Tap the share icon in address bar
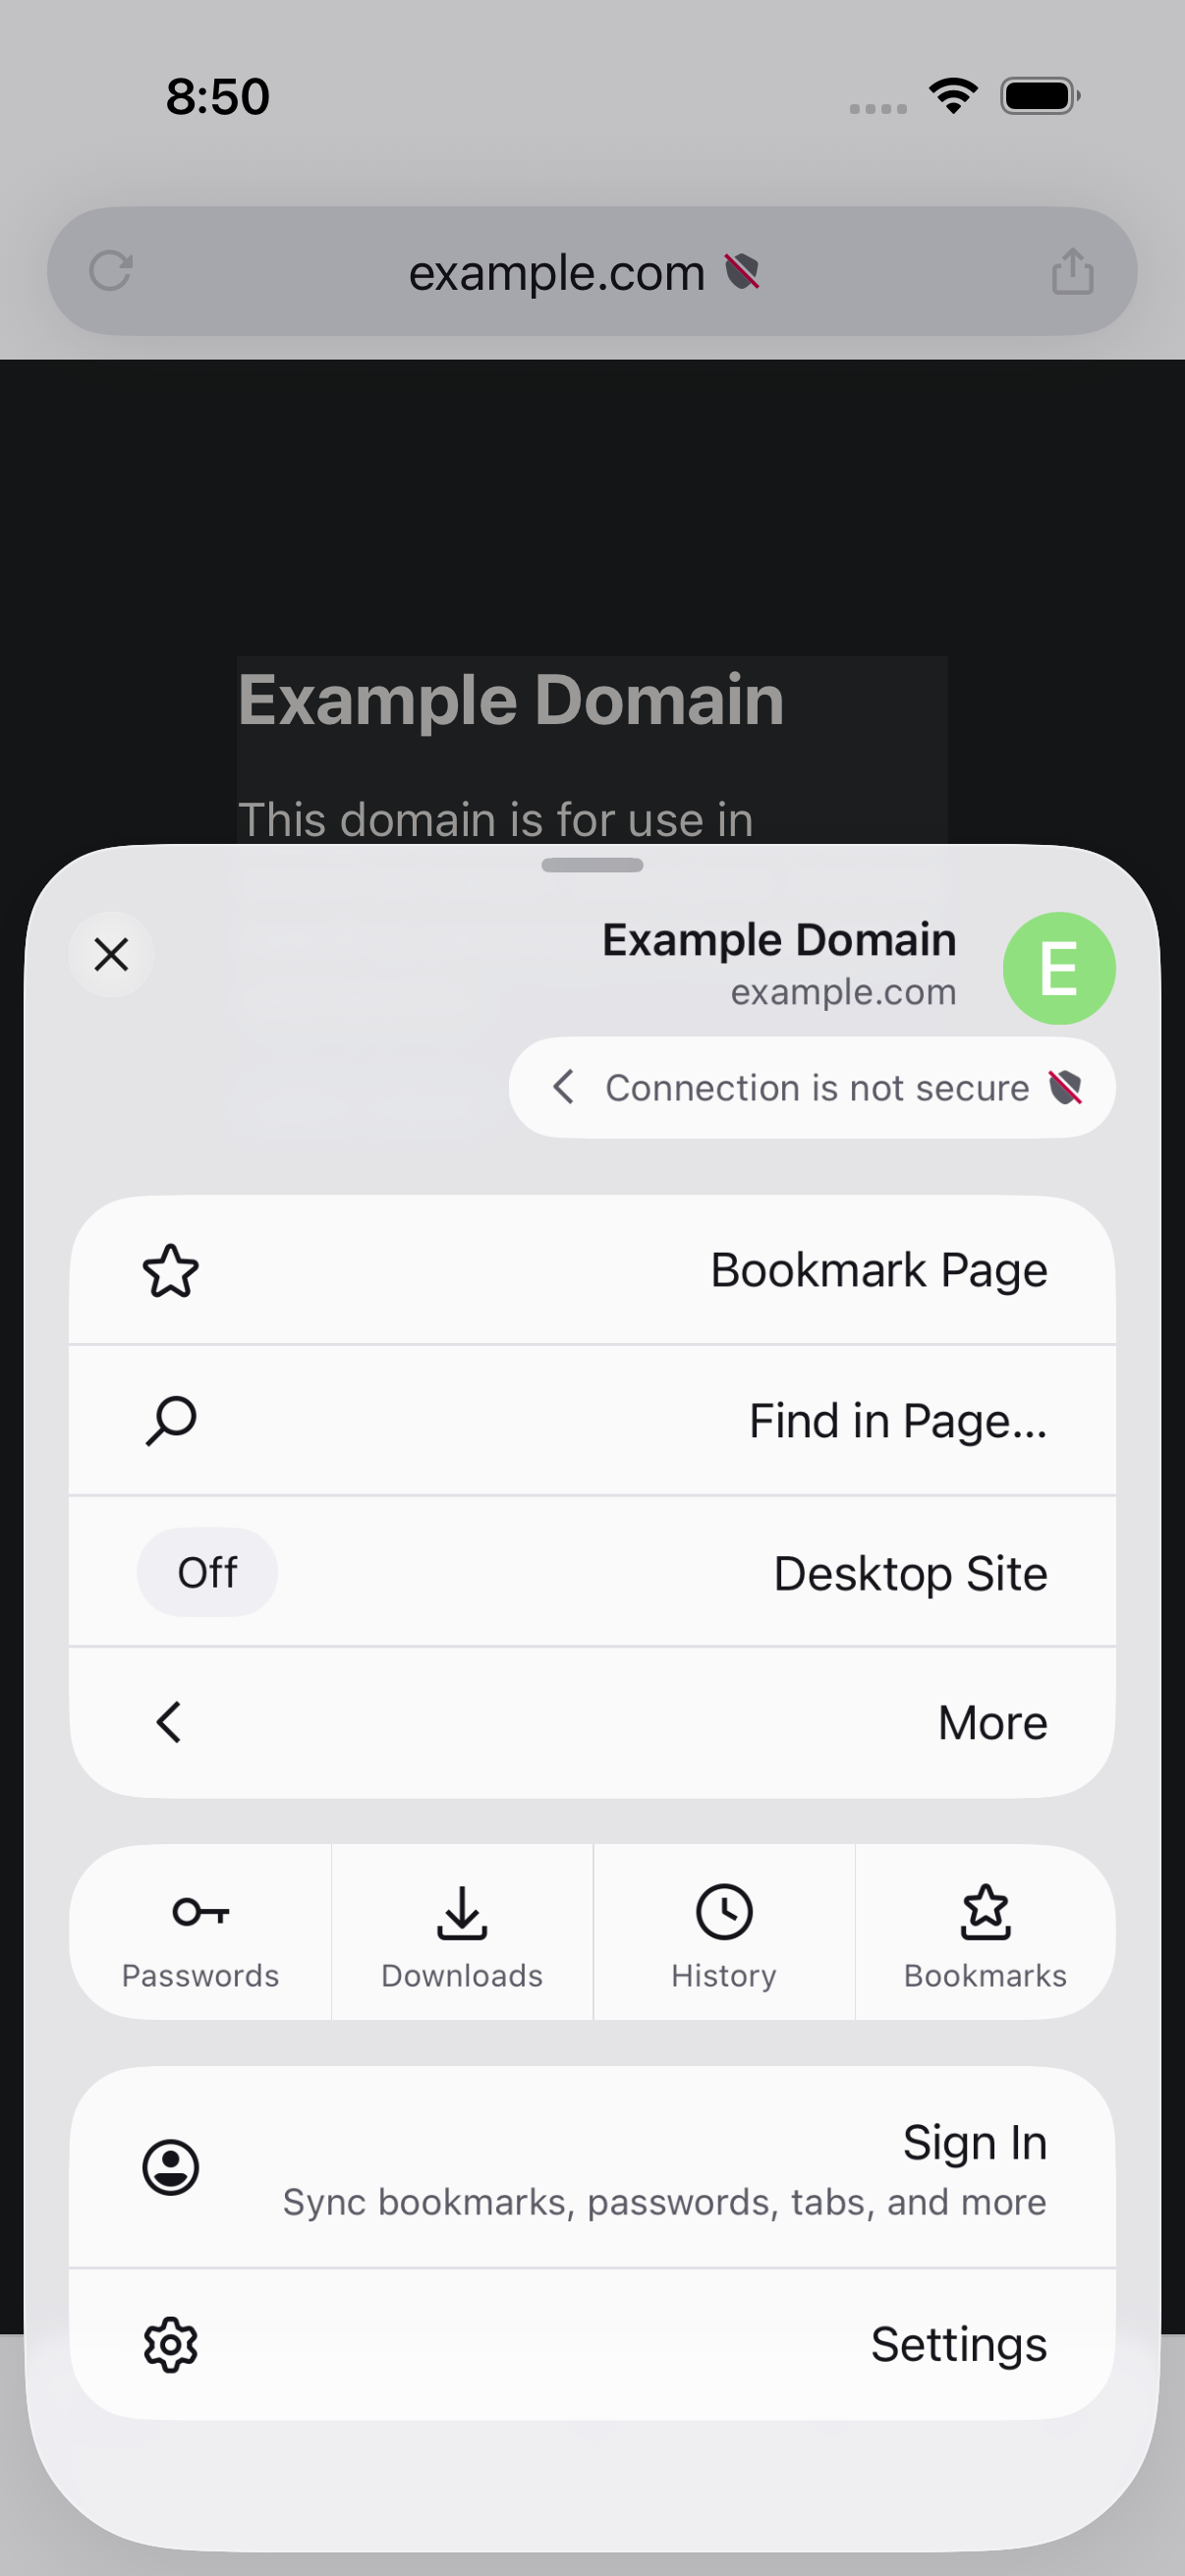Viewport: 1185px width, 2576px height. (x=1073, y=271)
